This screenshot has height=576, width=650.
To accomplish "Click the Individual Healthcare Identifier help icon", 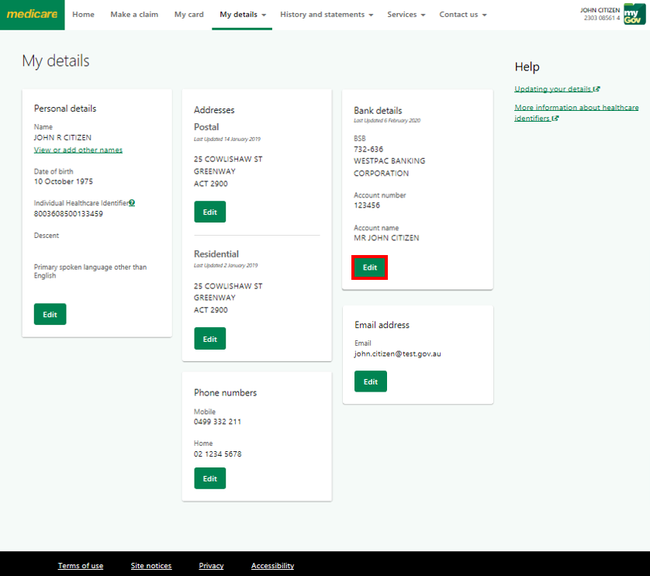I will tap(132, 203).
